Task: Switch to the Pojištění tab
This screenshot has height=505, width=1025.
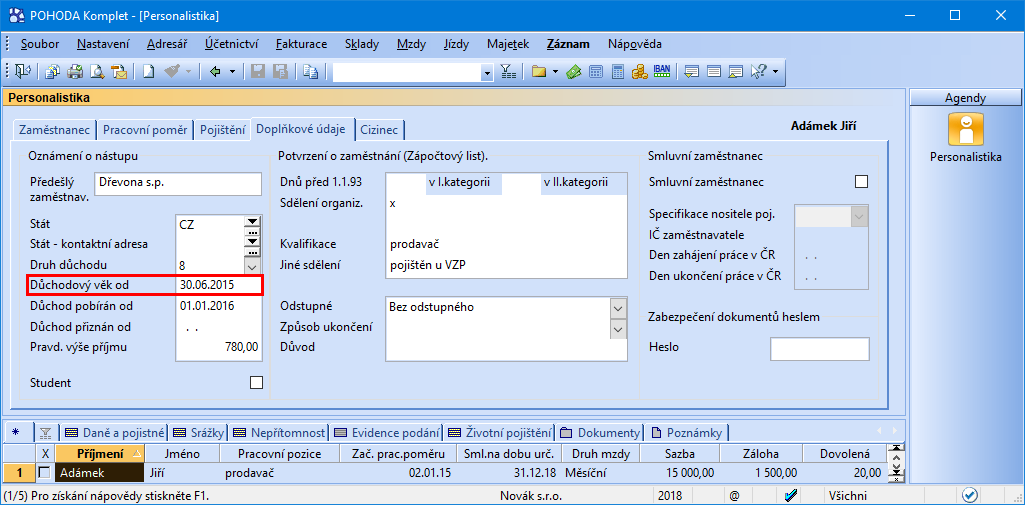Action: 222,129
